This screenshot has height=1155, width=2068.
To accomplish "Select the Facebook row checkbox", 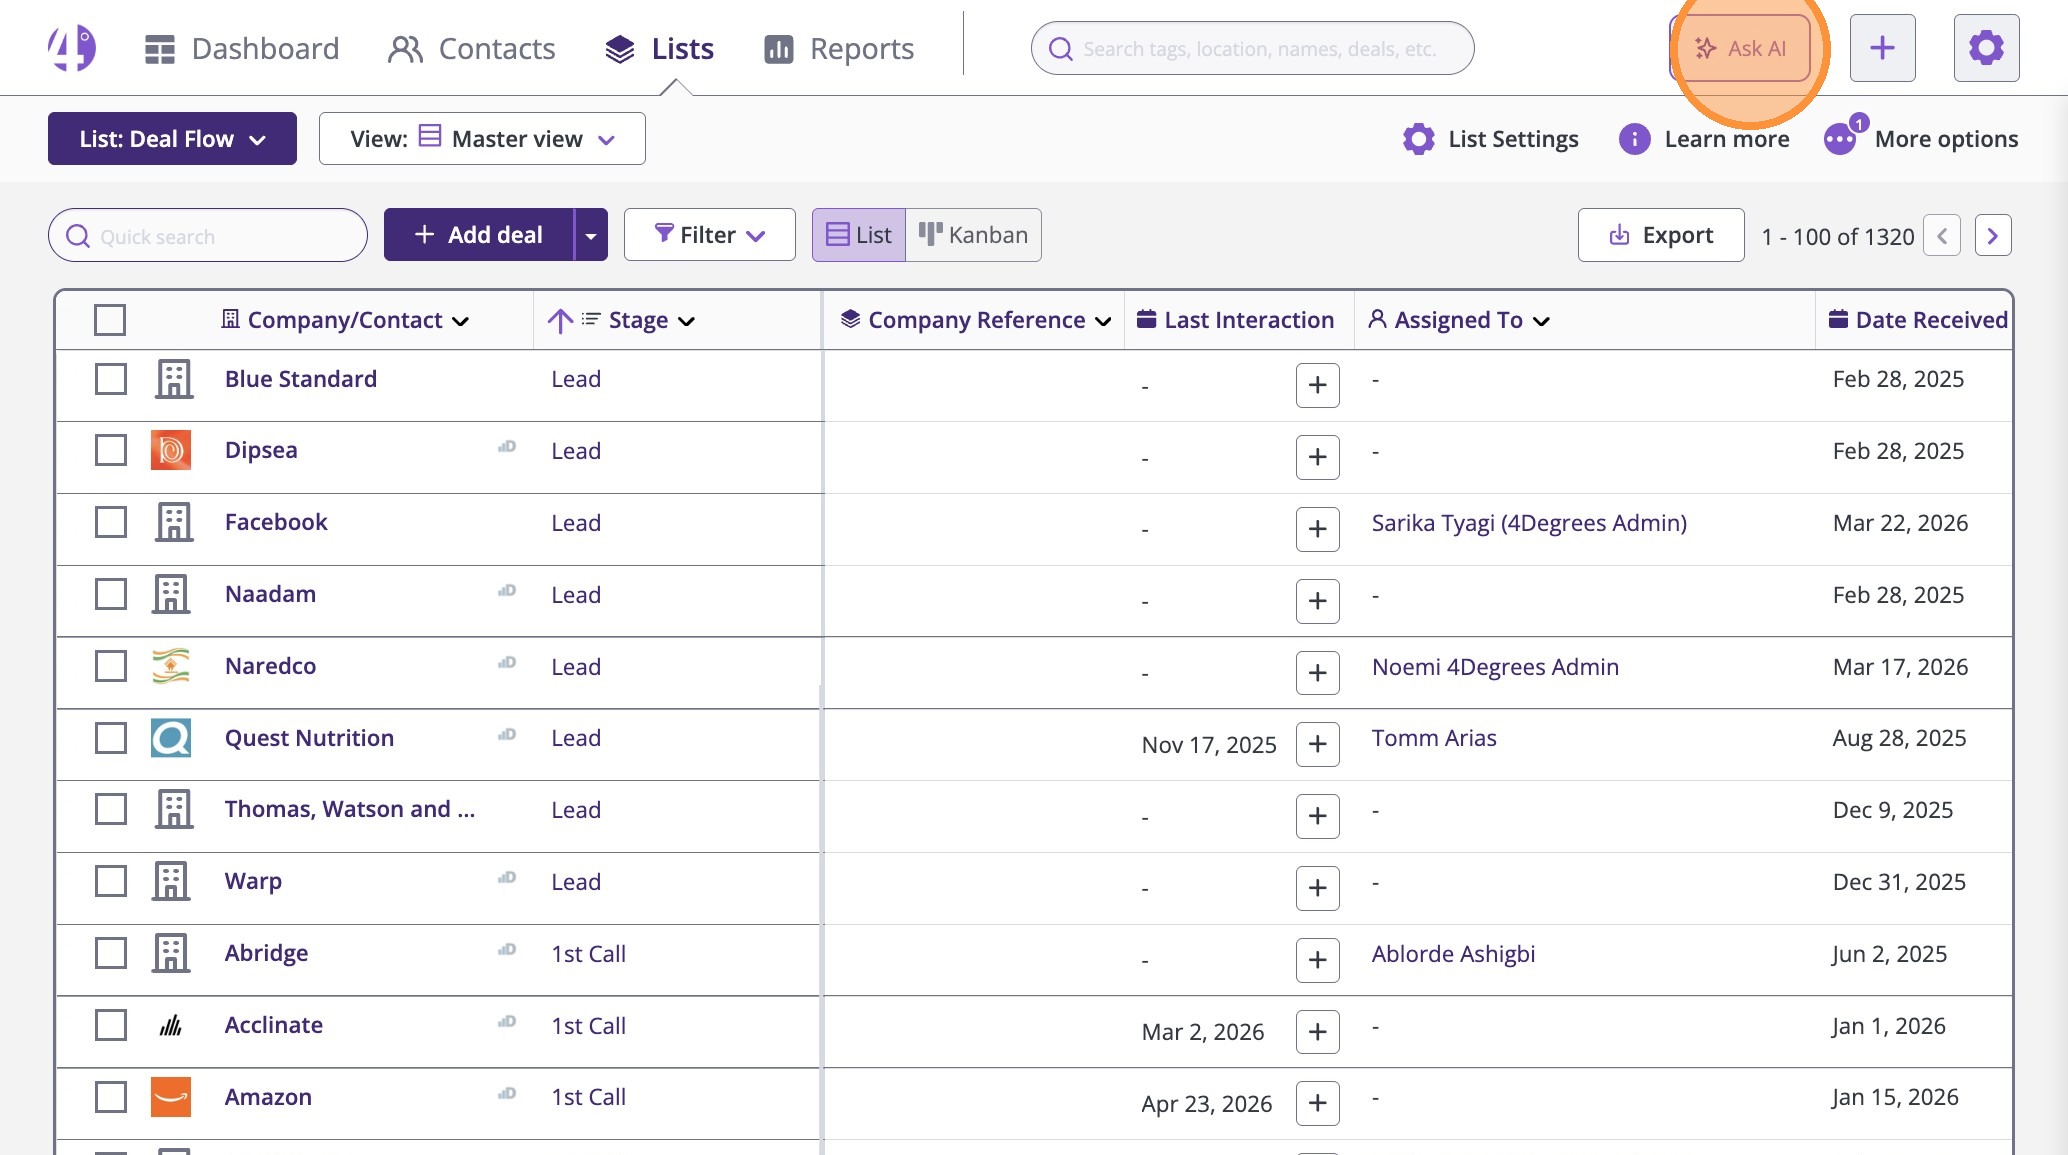I will click(x=110, y=522).
